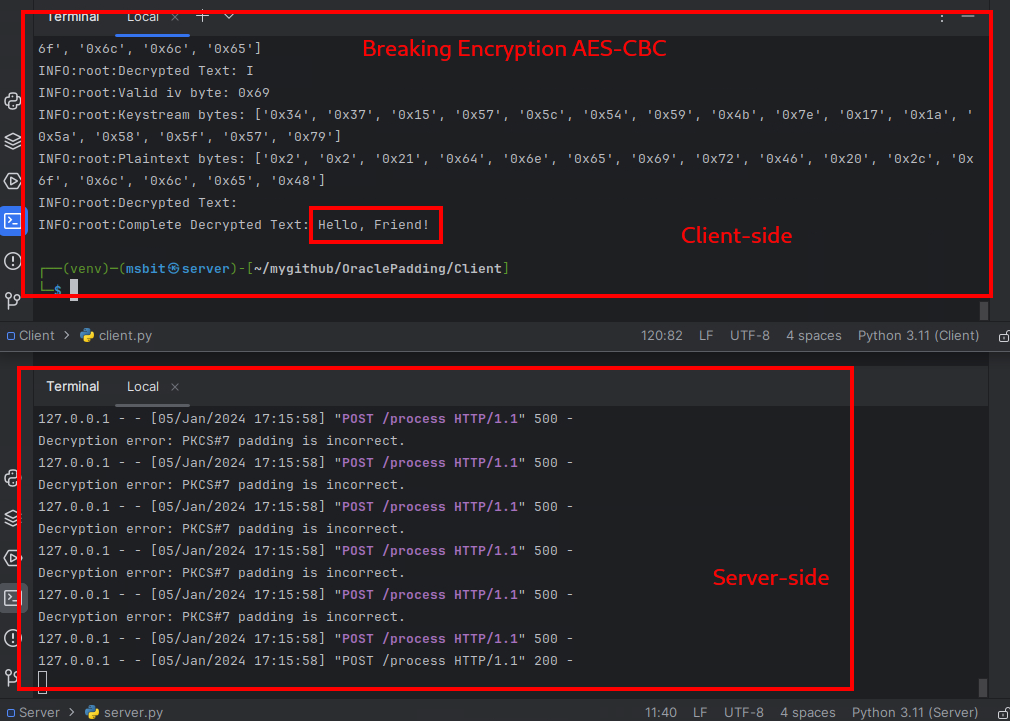
Task: Click the Server terminal command prompt
Action: click(42, 679)
